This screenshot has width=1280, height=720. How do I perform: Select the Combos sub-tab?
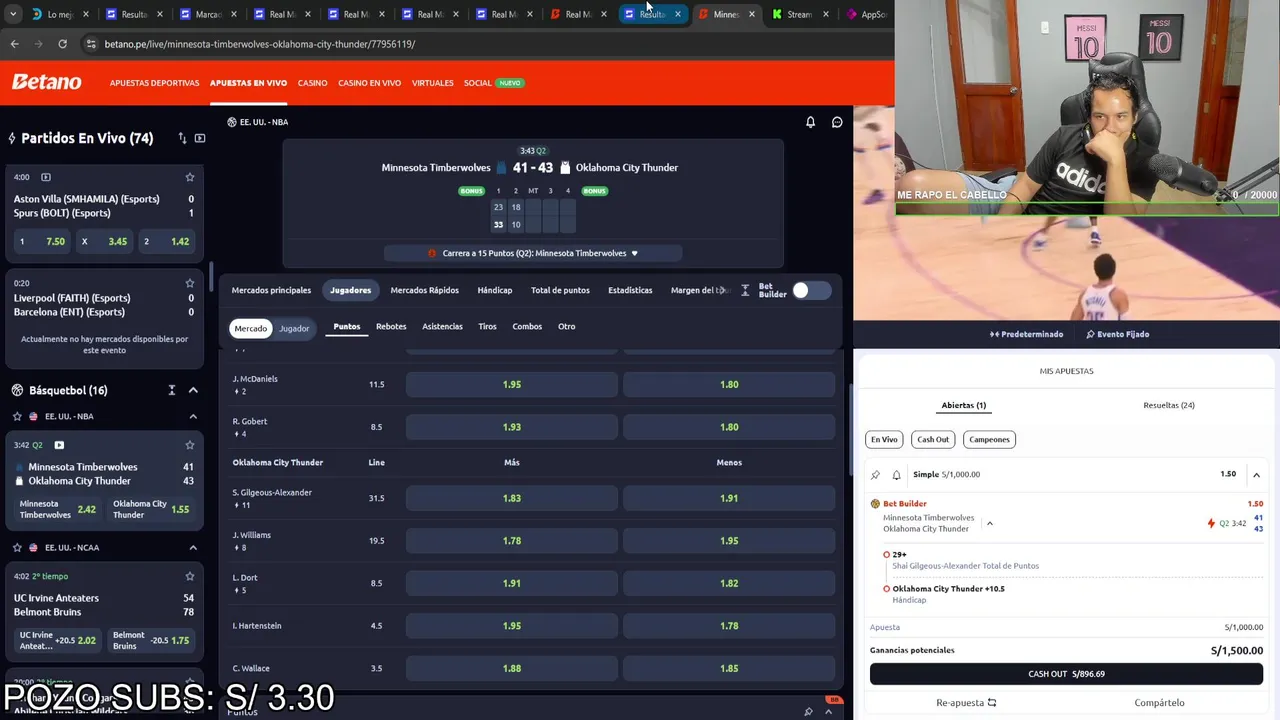point(527,326)
